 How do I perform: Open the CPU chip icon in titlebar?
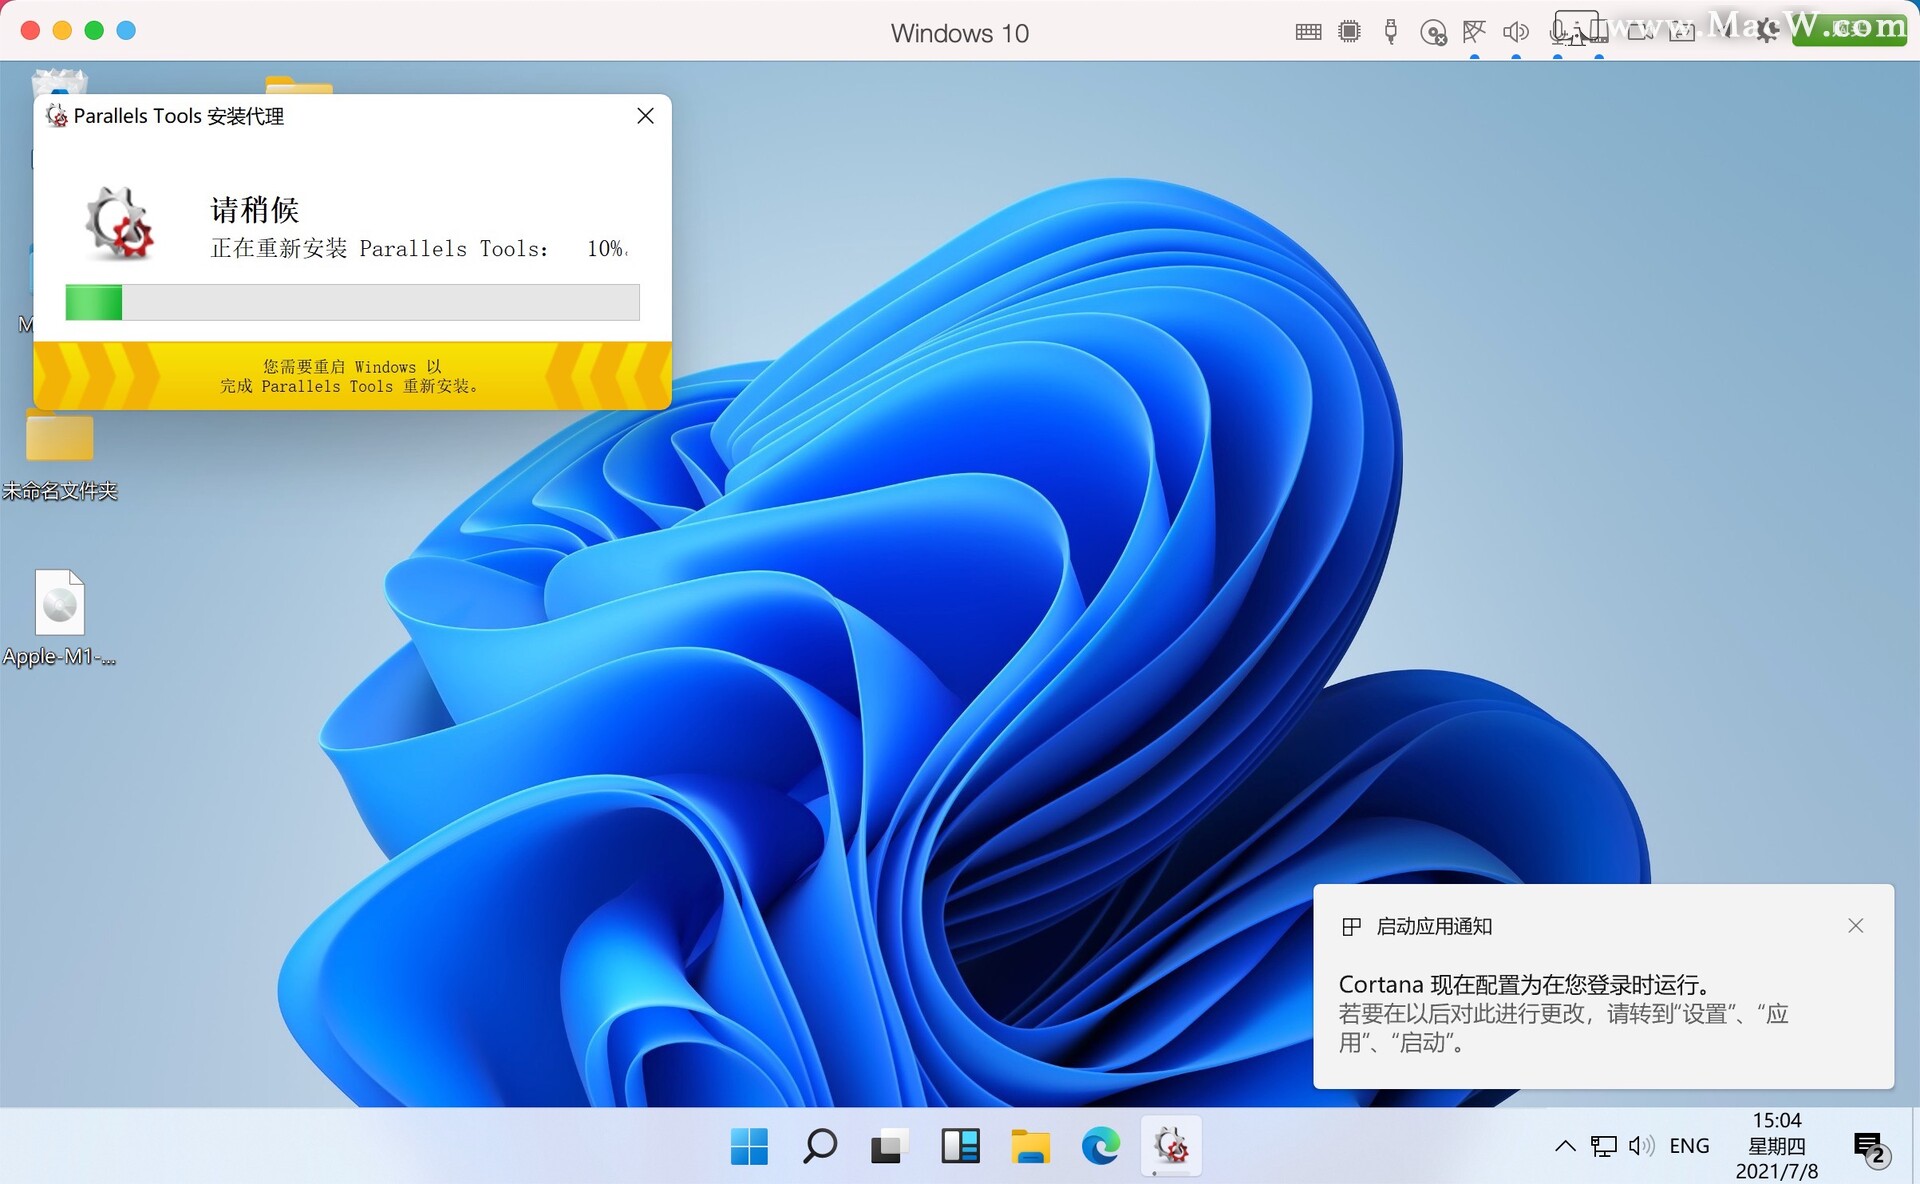1349,32
